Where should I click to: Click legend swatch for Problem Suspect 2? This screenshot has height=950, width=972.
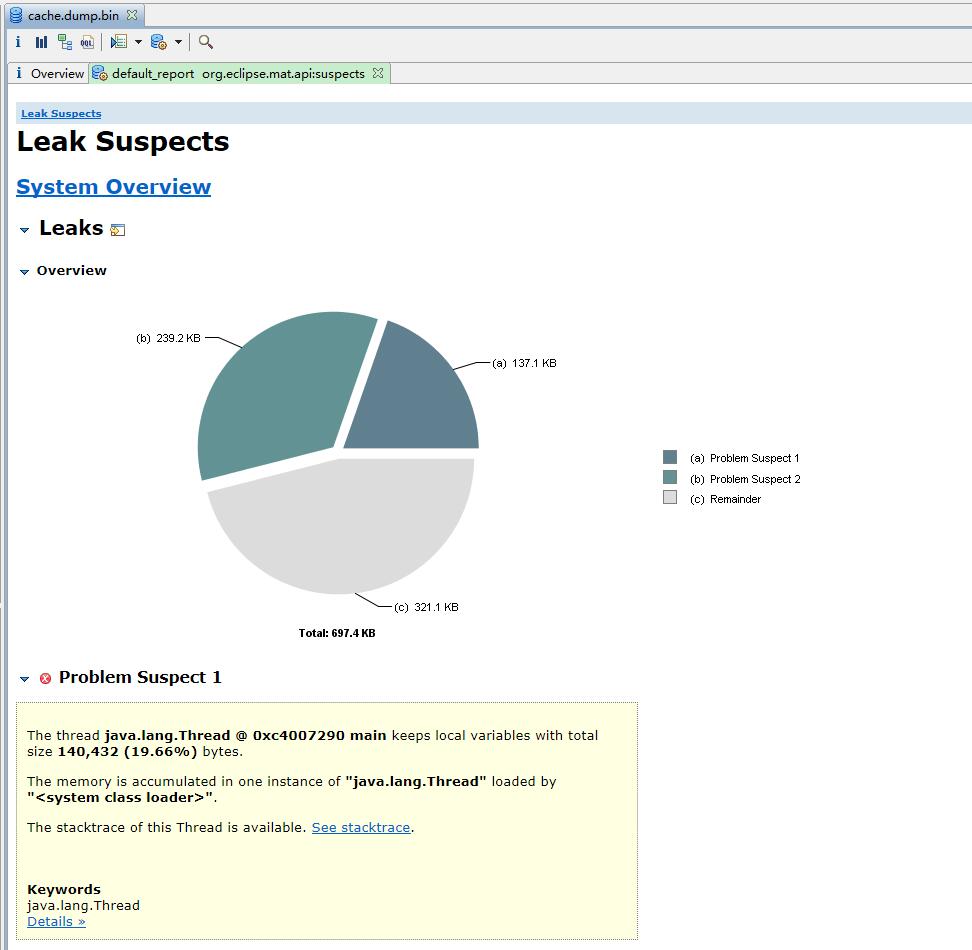point(669,477)
